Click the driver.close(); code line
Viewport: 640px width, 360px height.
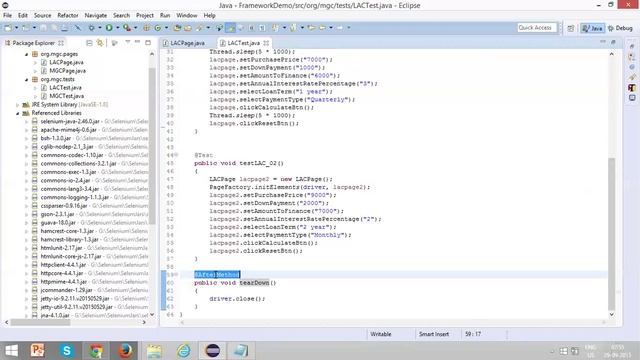pyautogui.click(x=237, y=299)
